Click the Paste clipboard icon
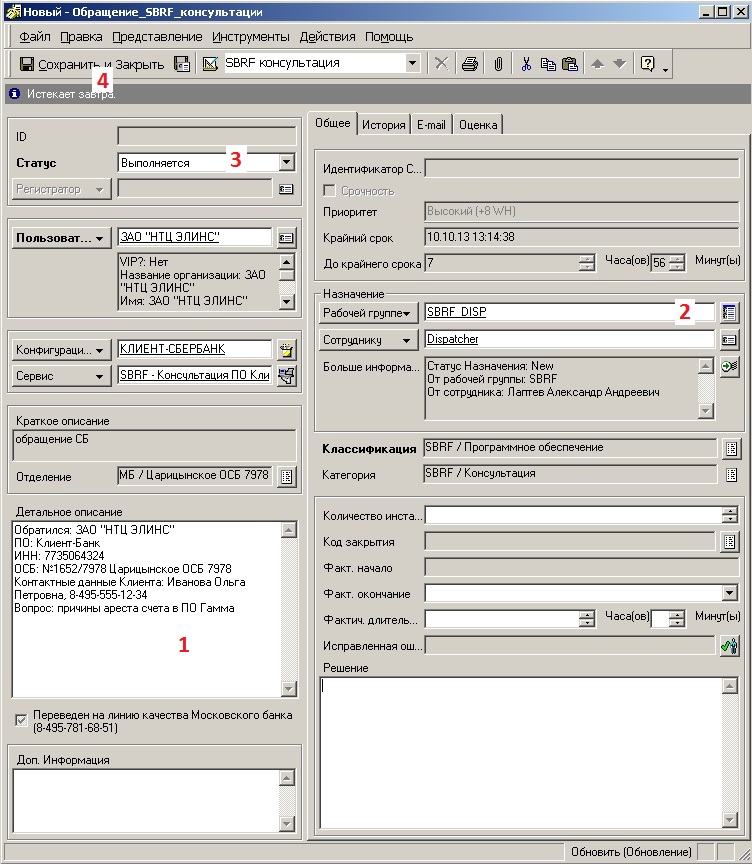The image size is (752, 865). [x=569, y=64]
